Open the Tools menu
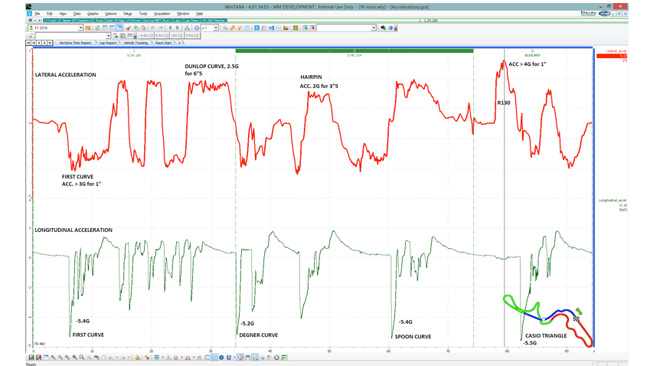 (143, 14)
